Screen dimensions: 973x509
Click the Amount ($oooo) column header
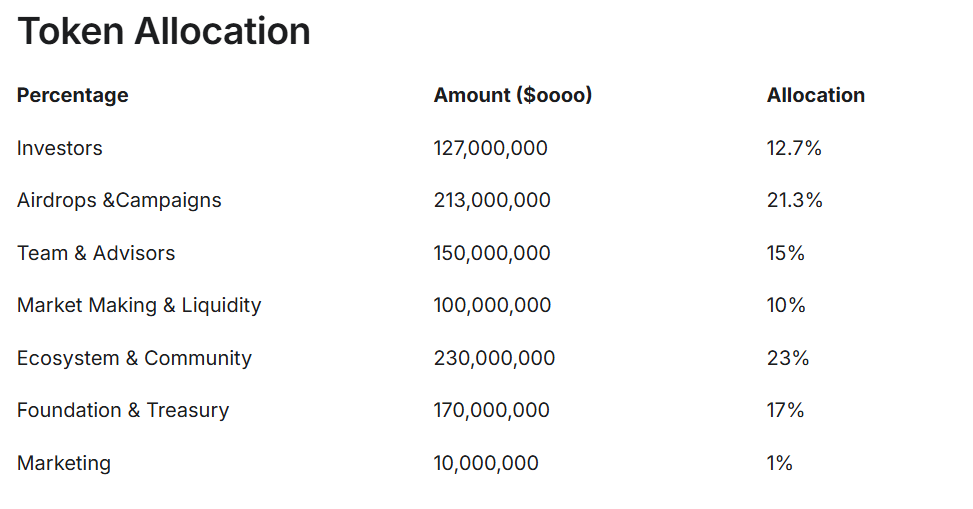513,95
